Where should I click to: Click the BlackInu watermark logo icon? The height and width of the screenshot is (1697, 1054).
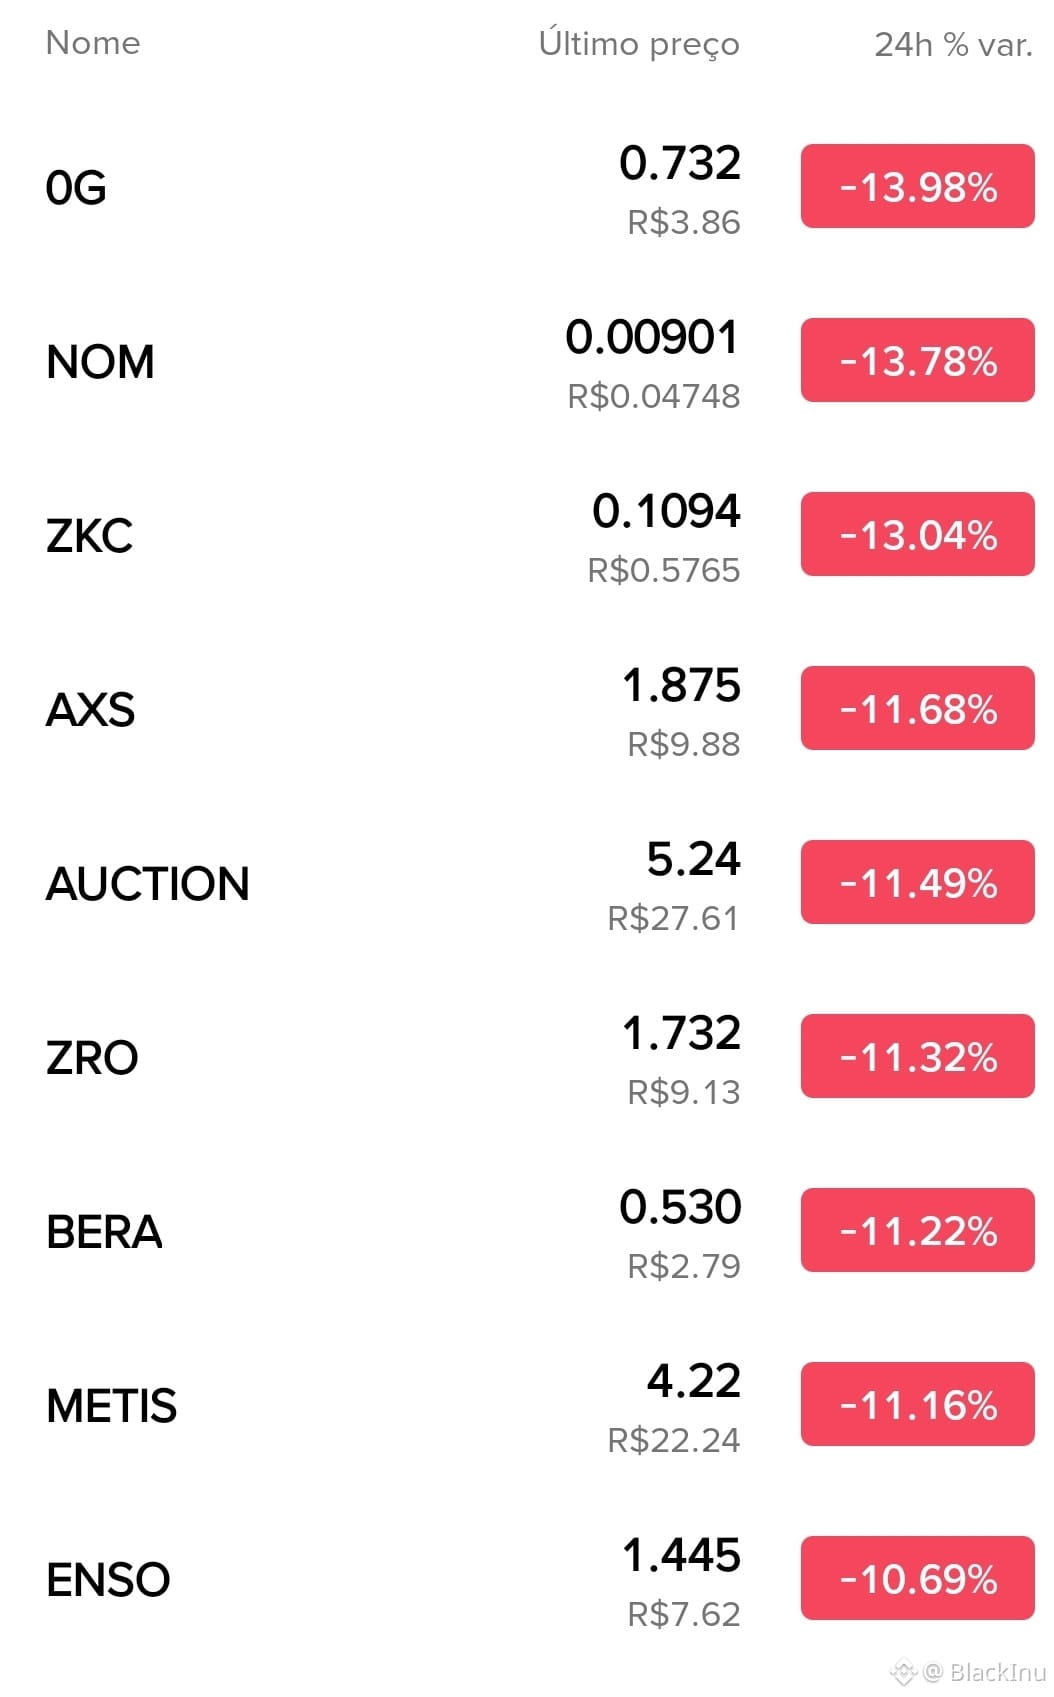click(903, 1671)
